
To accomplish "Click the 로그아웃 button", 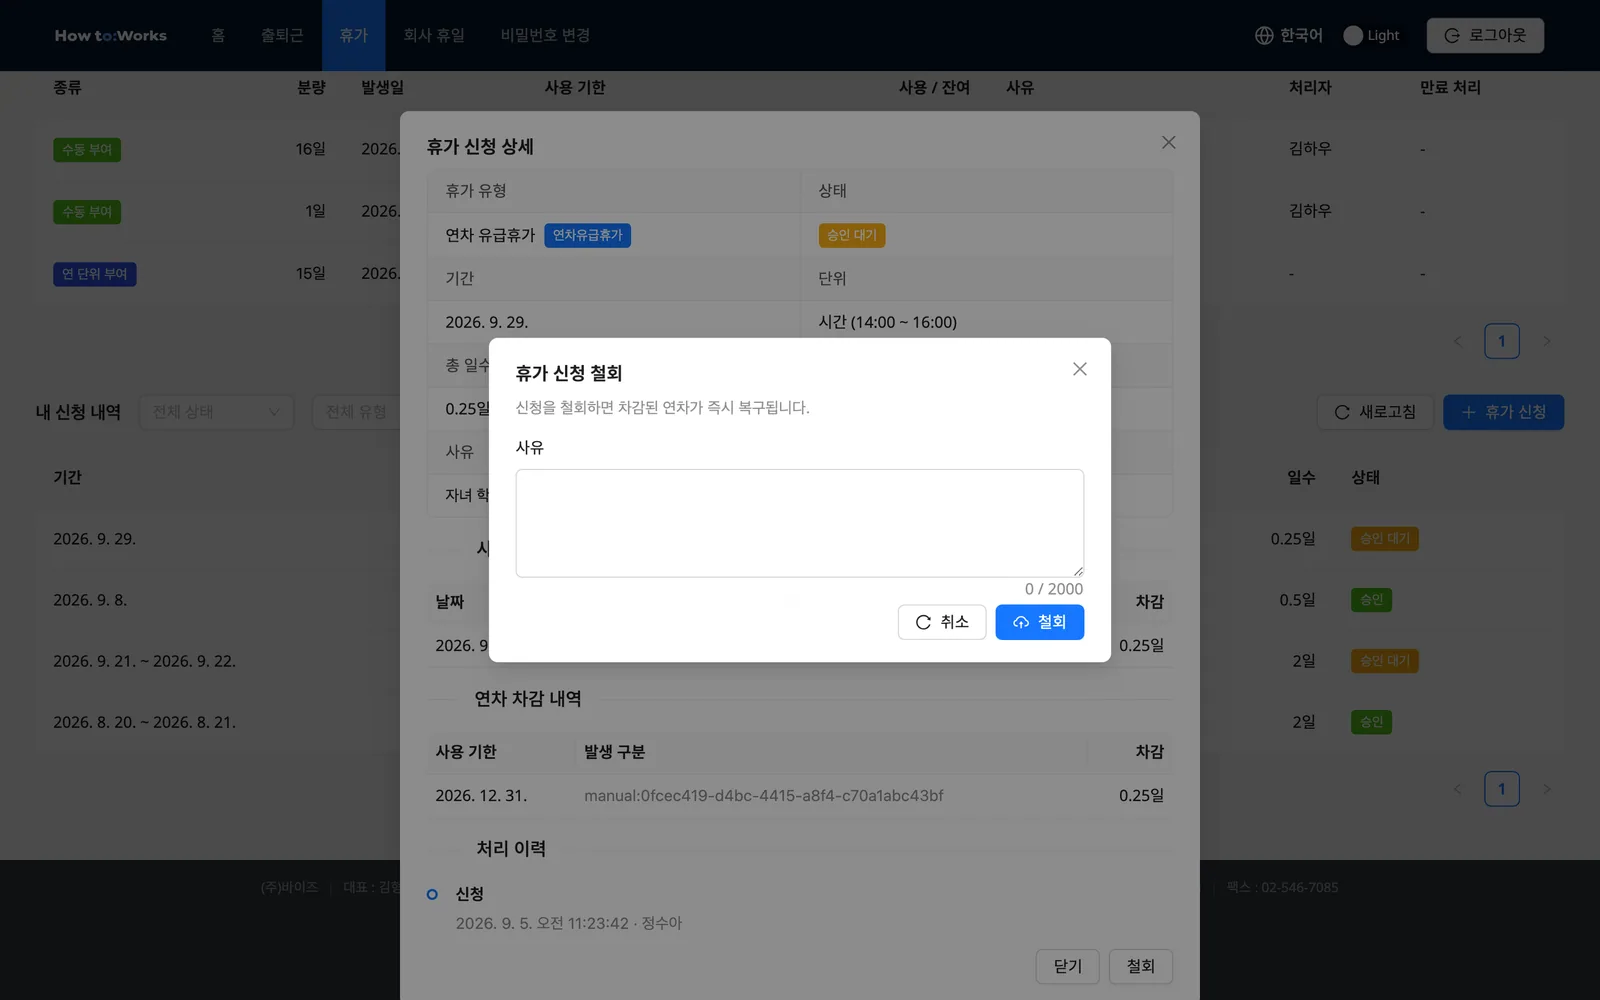I will [1485, 35].
